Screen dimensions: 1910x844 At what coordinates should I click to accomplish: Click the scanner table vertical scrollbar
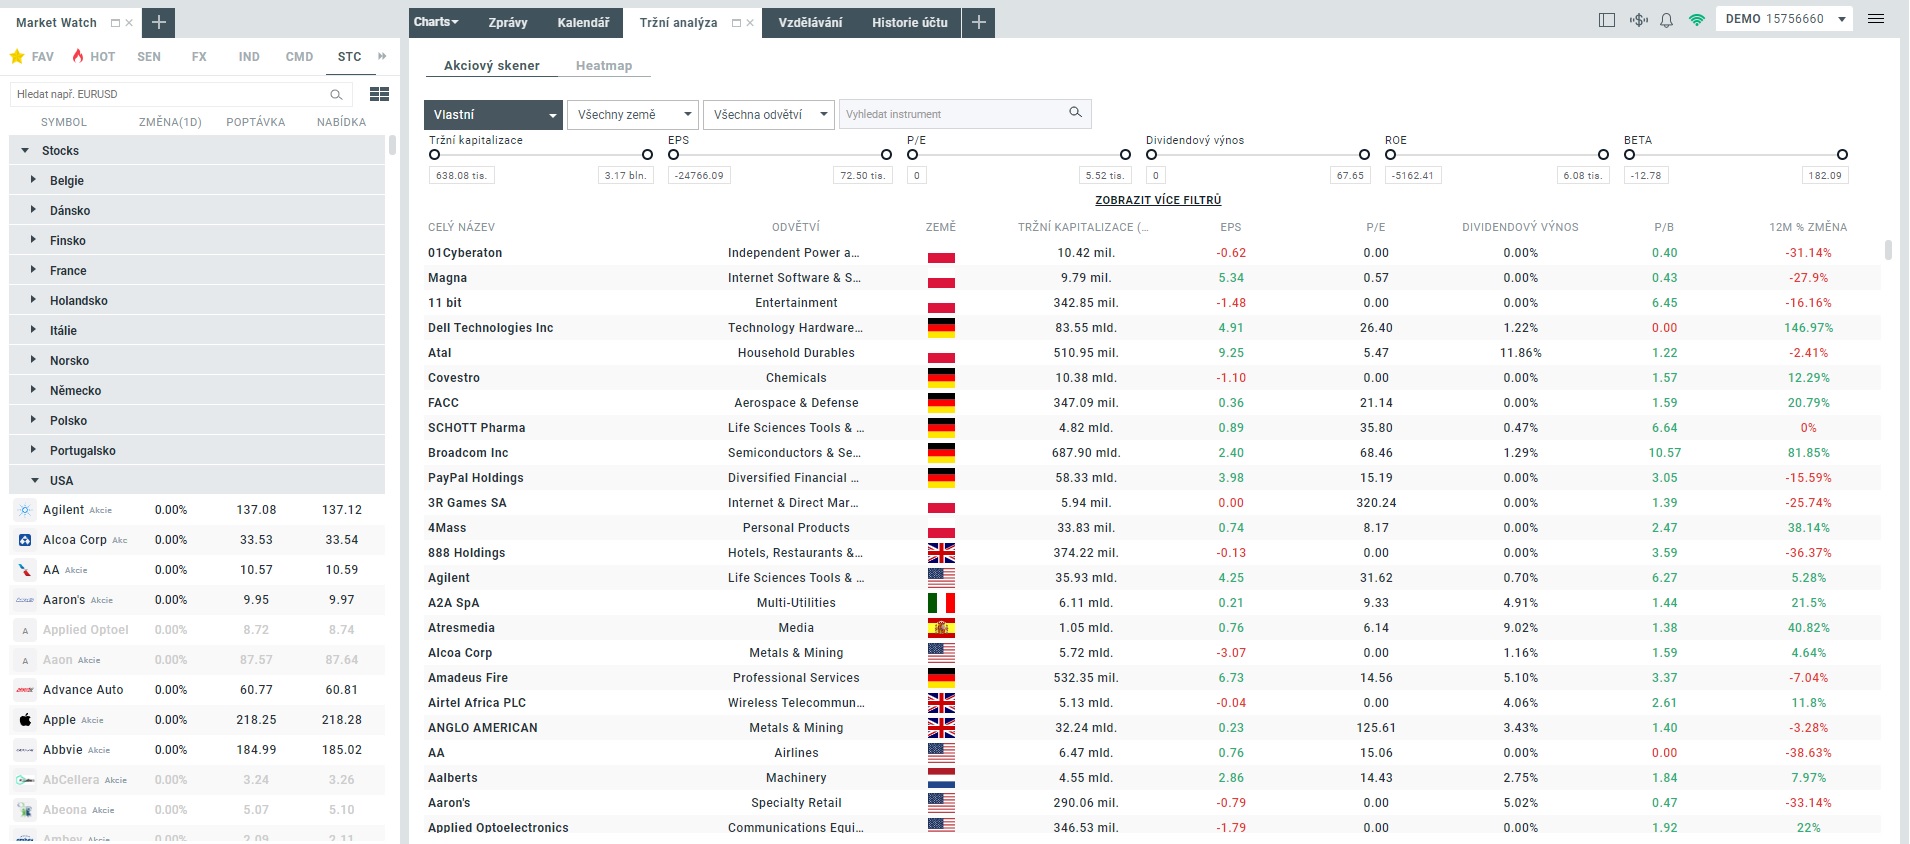pyautogui.click(x=1888, y=249)
